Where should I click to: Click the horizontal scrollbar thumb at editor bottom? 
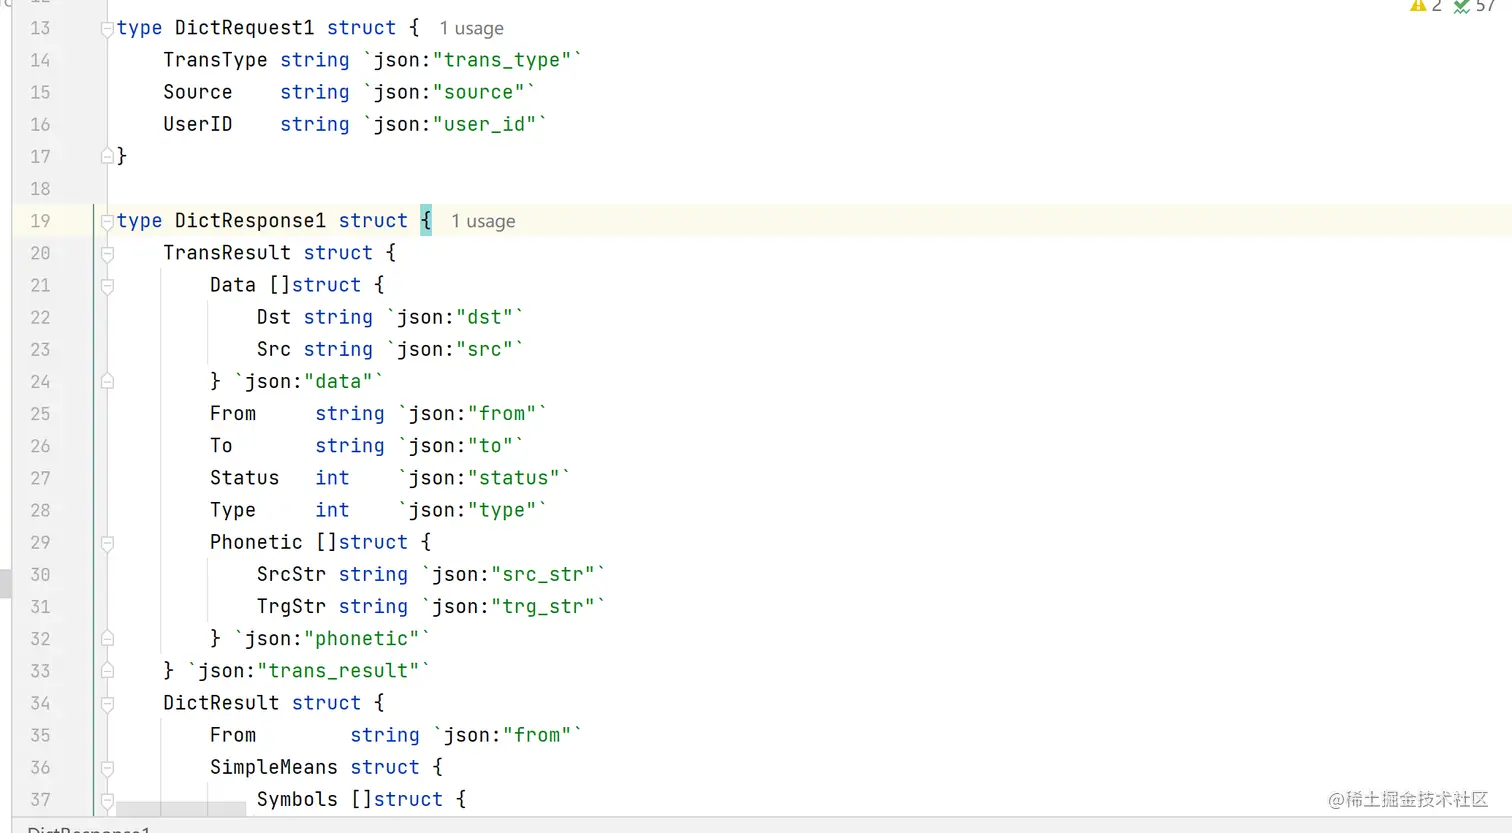tap(181, 807)
